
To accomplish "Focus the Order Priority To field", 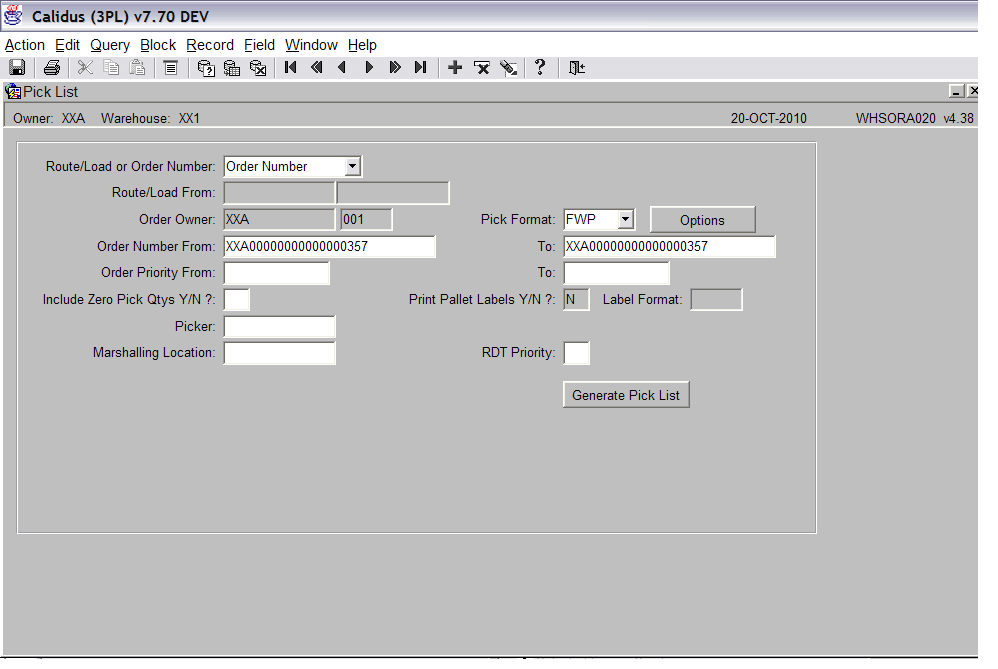I will point(617,273).
